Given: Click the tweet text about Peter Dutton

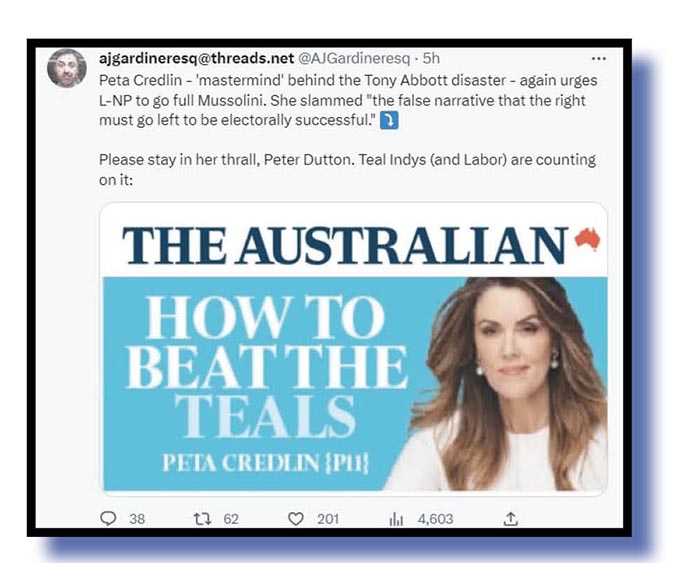Looking at the screenshot, I should [x=347, y=170].
